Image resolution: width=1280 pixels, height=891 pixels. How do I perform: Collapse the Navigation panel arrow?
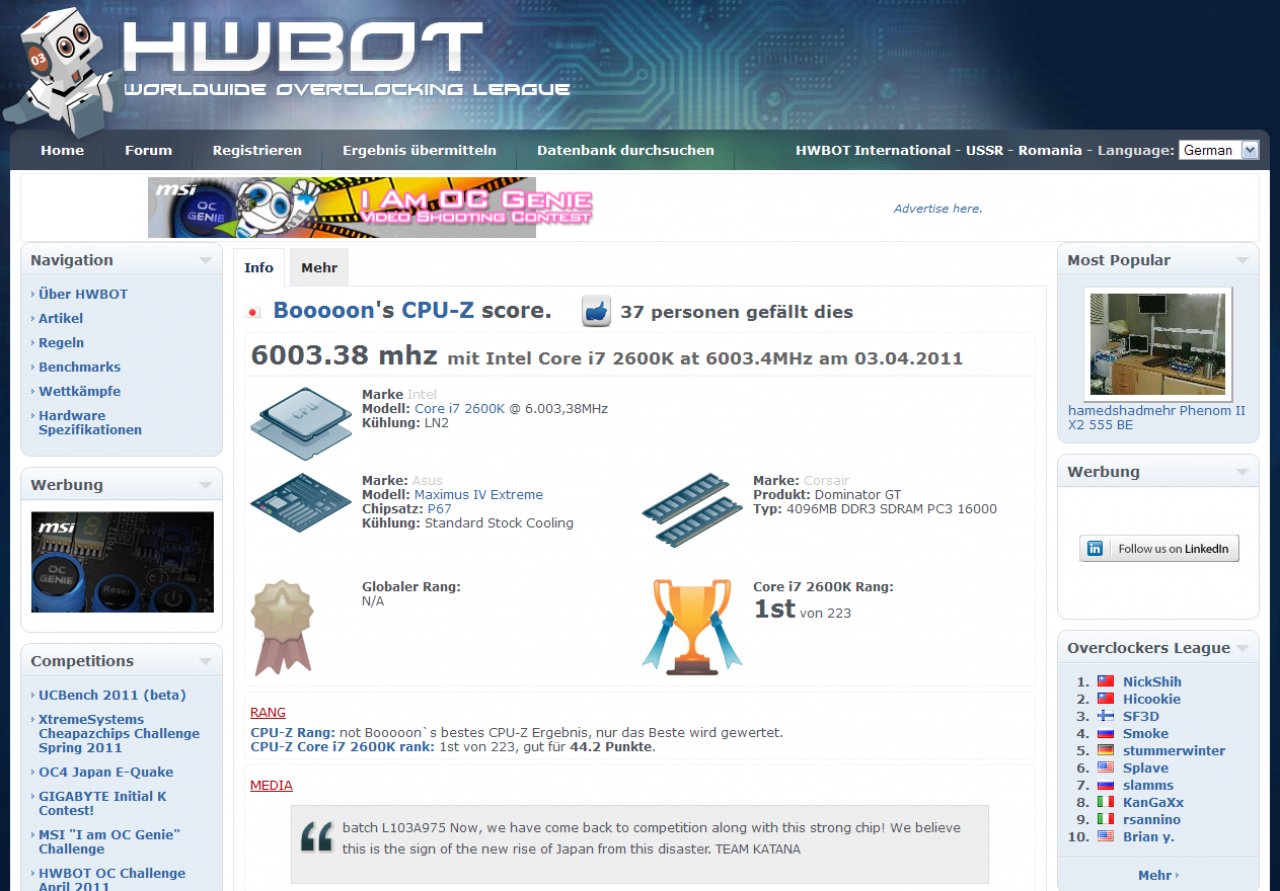pos(205,260)
